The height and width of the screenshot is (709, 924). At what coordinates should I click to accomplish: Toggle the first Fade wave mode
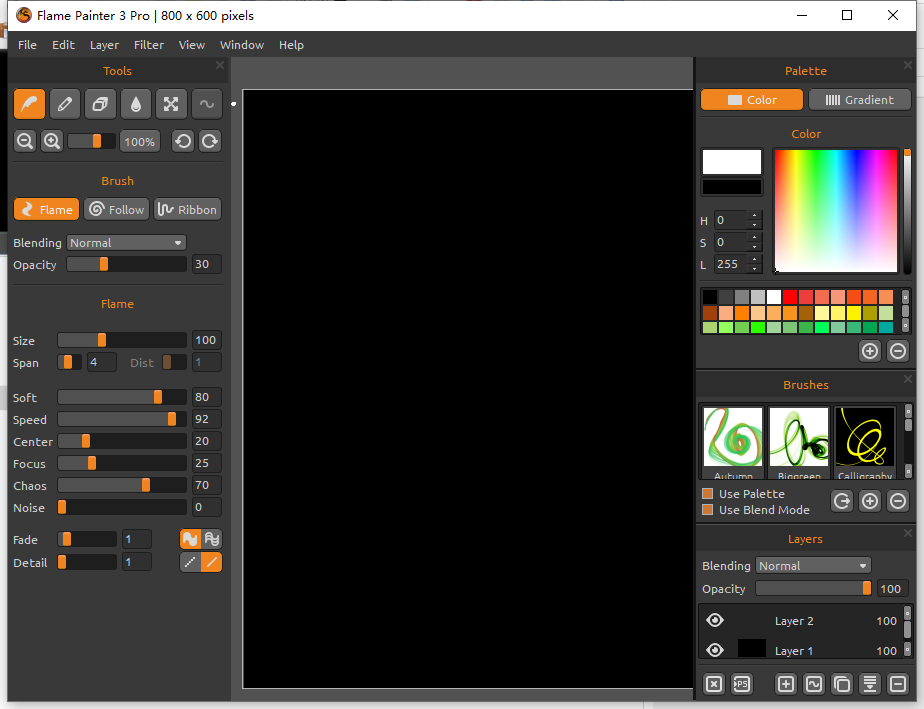click(x=190, y=539)
